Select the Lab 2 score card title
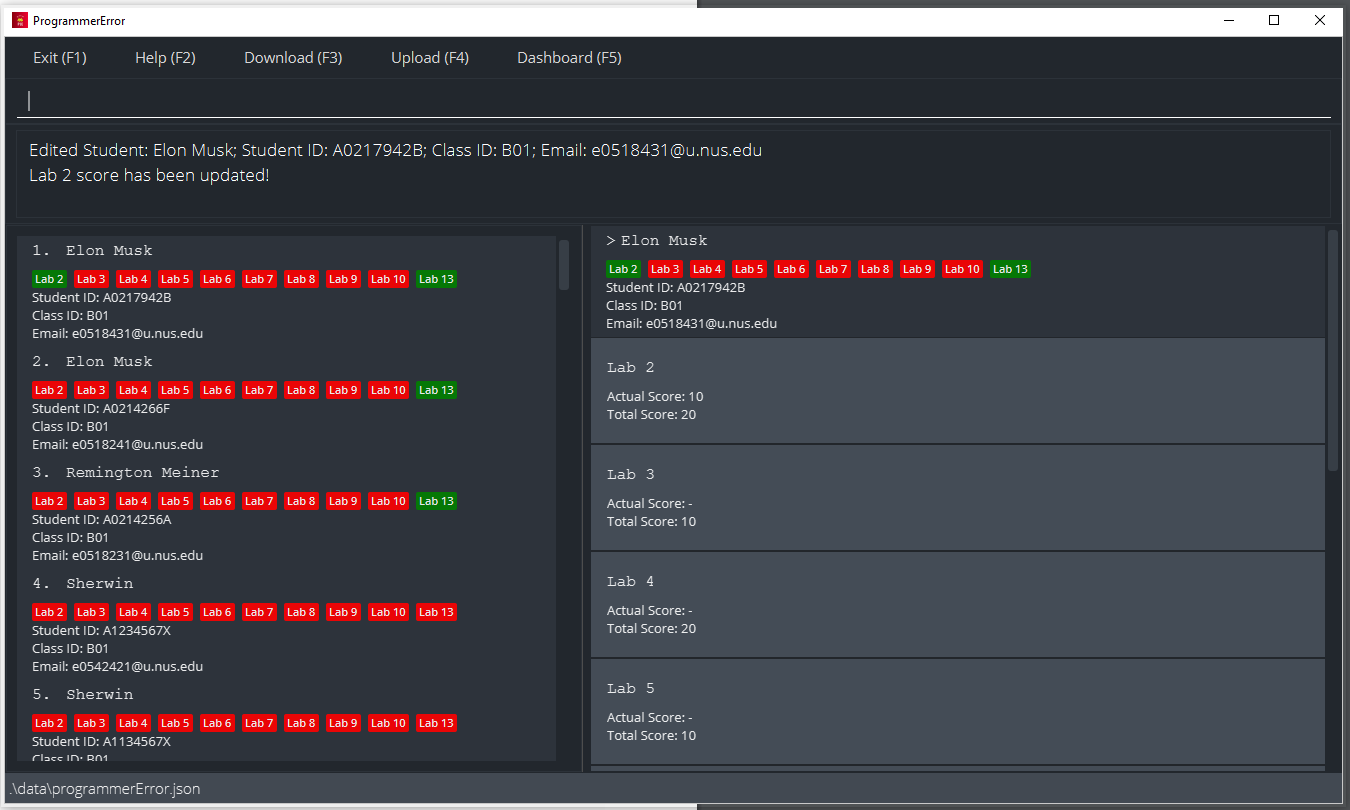Screen dimensions: 1350x810 coord(630,368)
